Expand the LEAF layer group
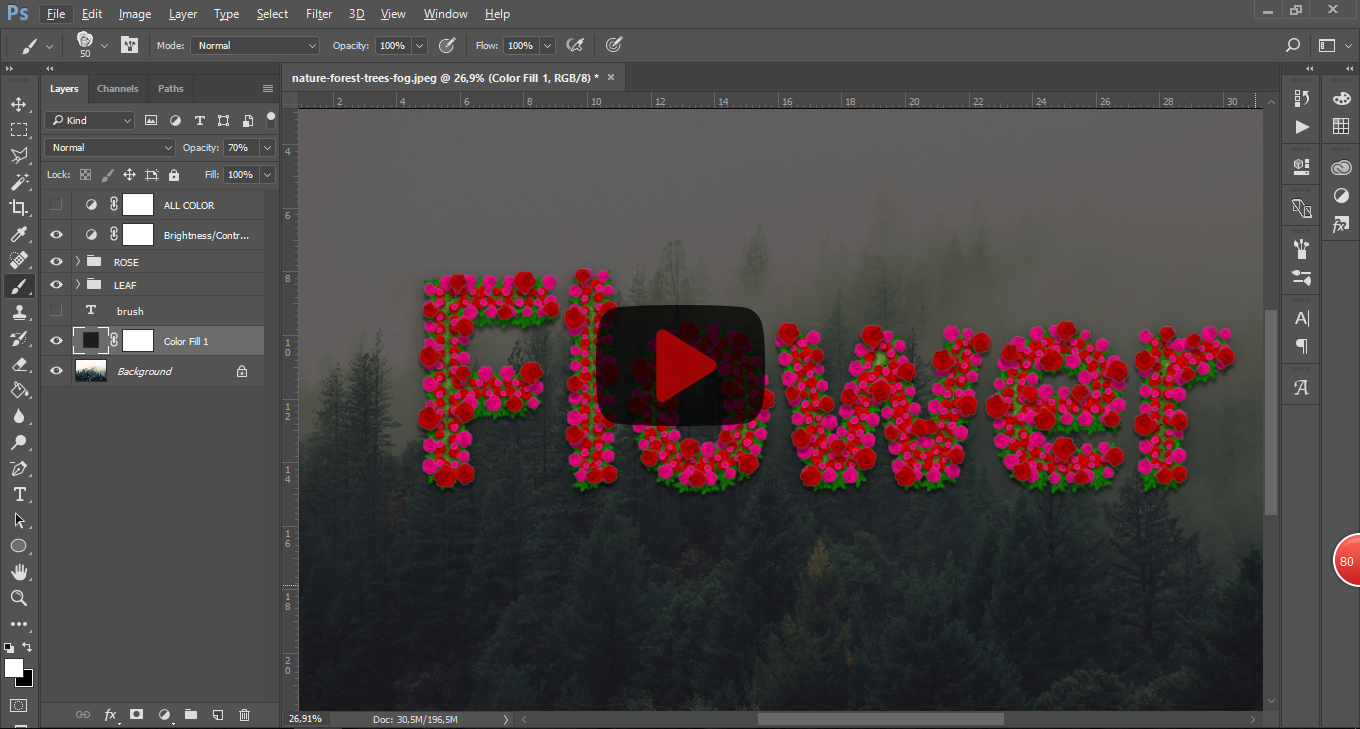This screenshot has width=1360, height=729. [x=78, y=285]
